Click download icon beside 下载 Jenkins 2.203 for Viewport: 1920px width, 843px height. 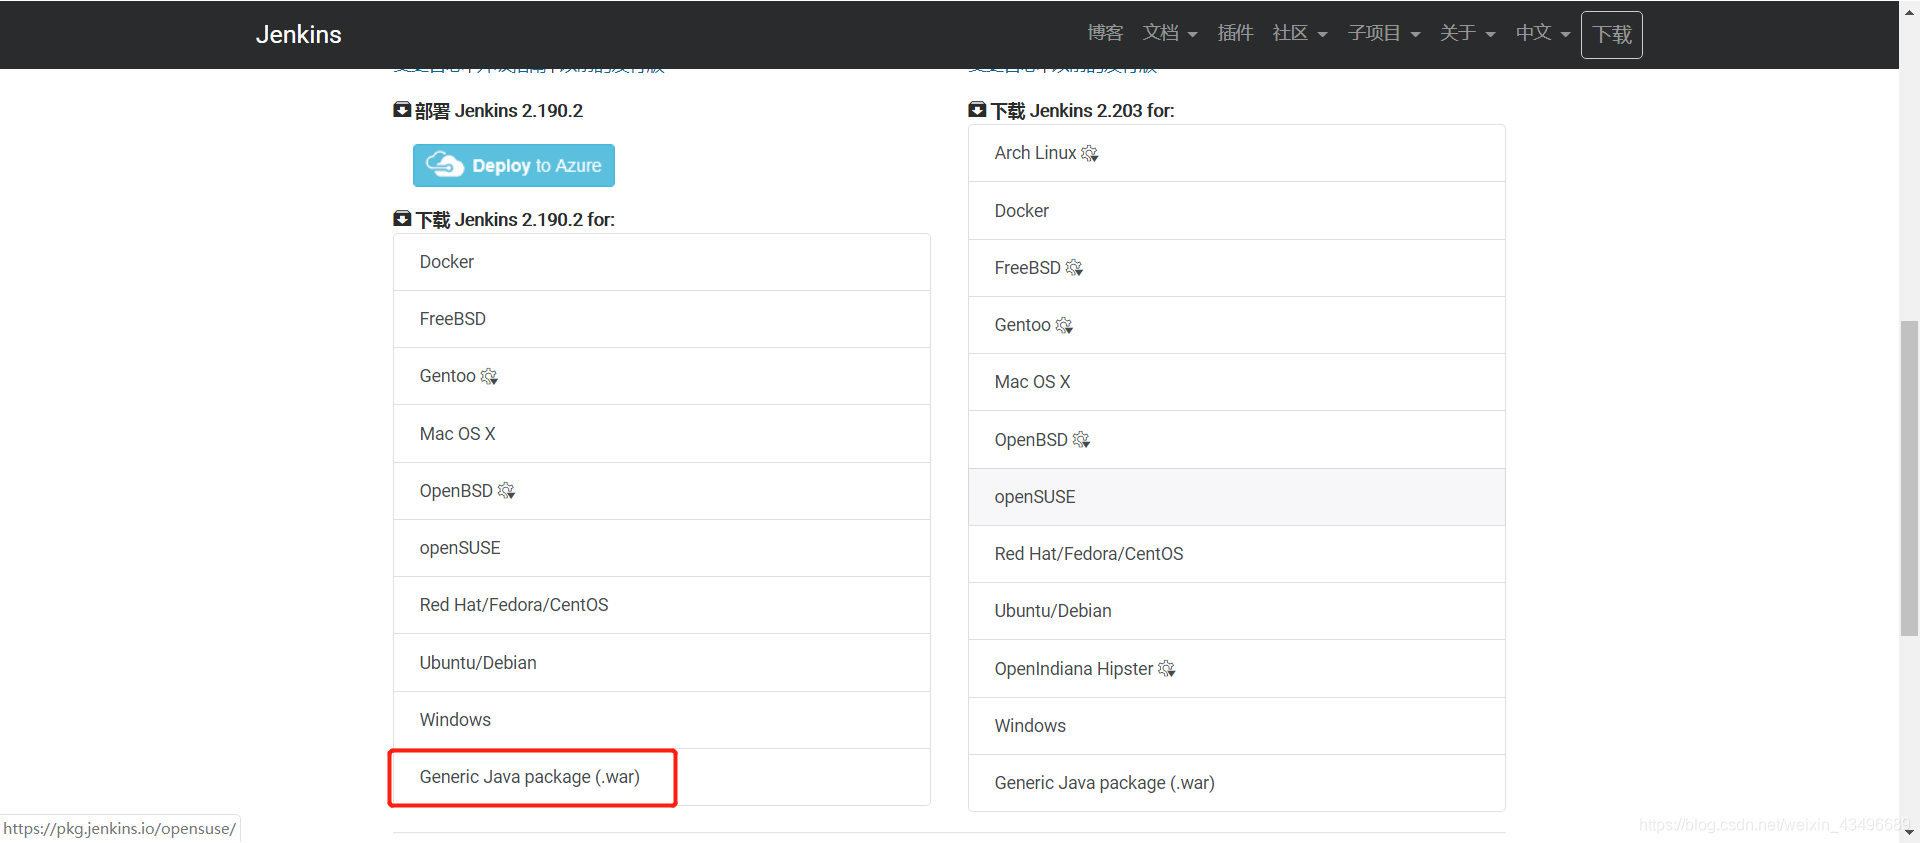[977, 110]
